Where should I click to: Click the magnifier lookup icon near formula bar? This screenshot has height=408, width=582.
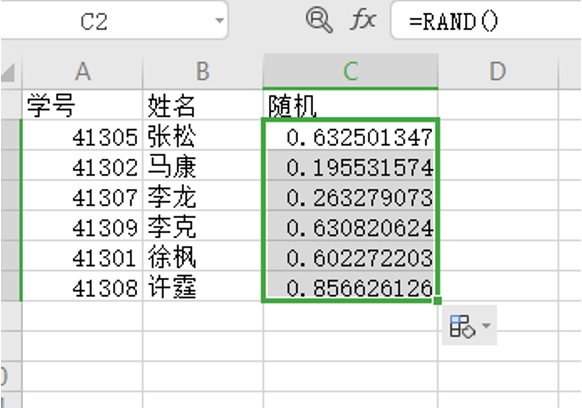point(319,20)
